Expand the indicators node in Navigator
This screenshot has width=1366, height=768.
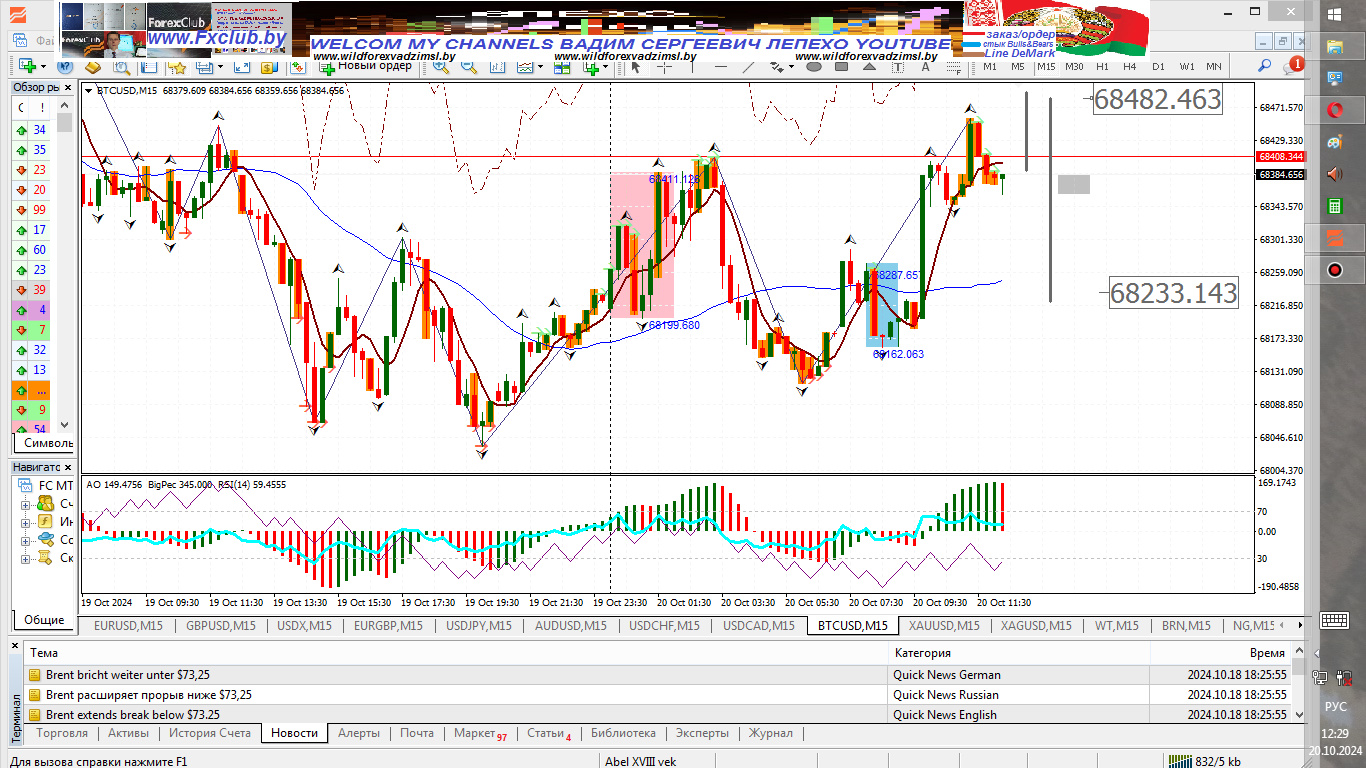tap(25, 521)
